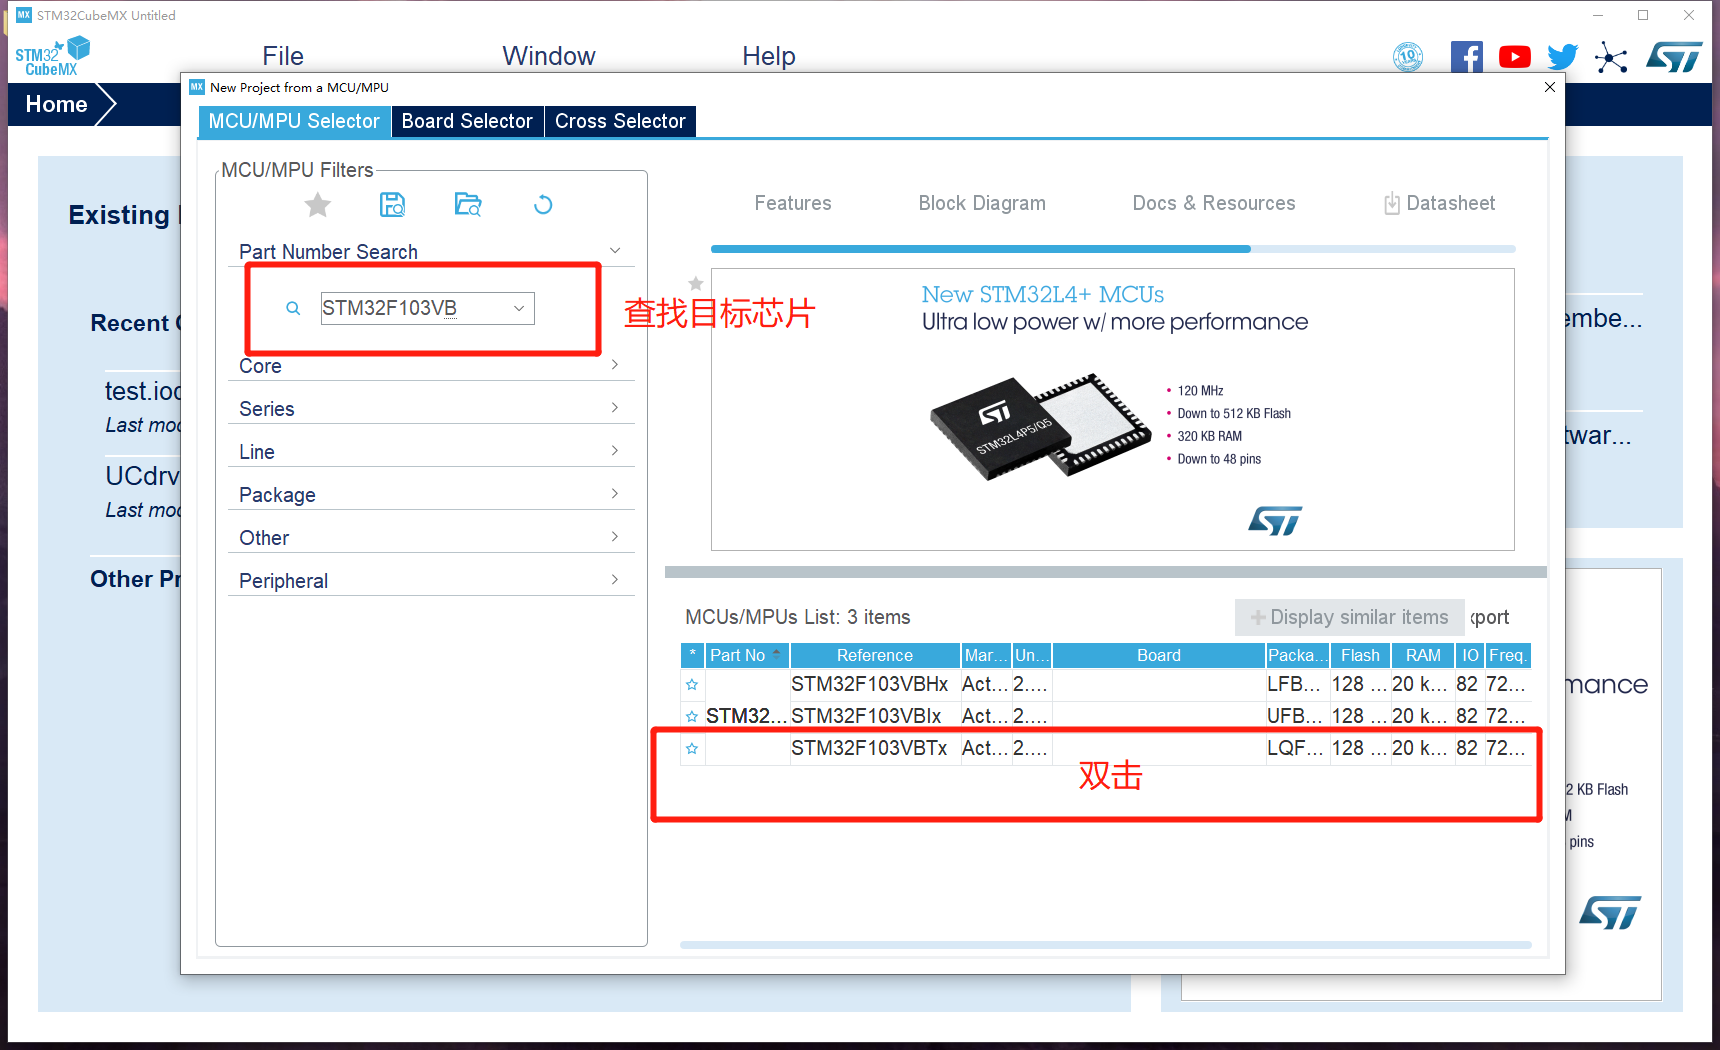The image size is (1720, 1050).
Task: Select the STM32F103VBIx reference cell
Action: click(x=875, y=717)
